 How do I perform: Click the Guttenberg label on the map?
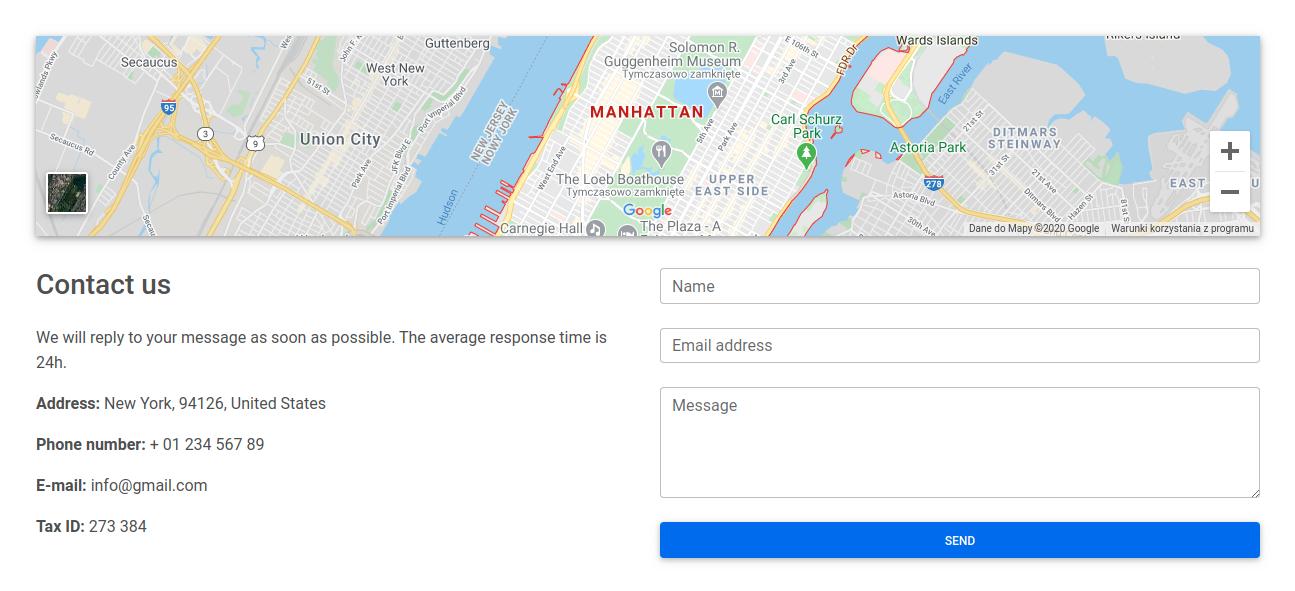point(457,43)
